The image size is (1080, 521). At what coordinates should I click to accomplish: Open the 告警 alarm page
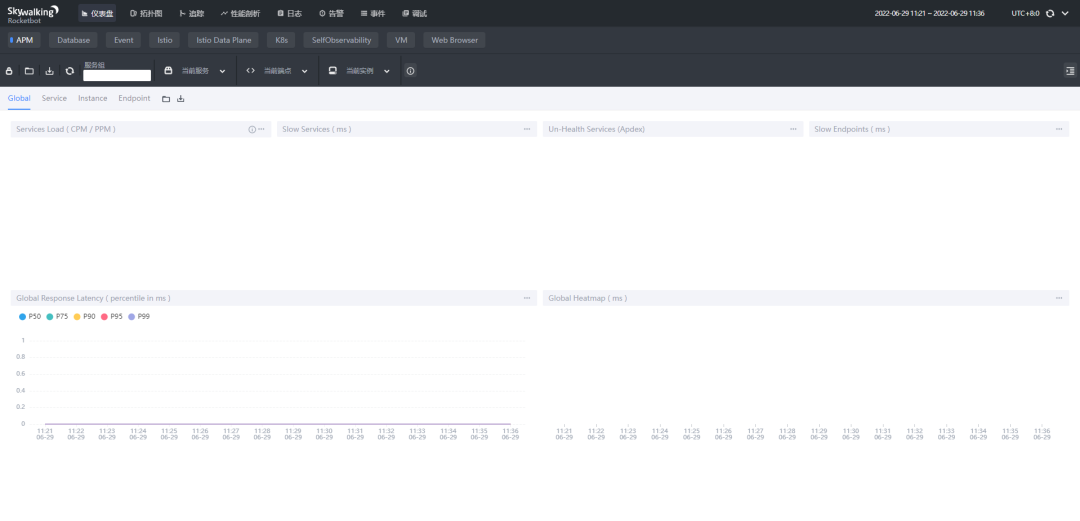pos(331,13)
